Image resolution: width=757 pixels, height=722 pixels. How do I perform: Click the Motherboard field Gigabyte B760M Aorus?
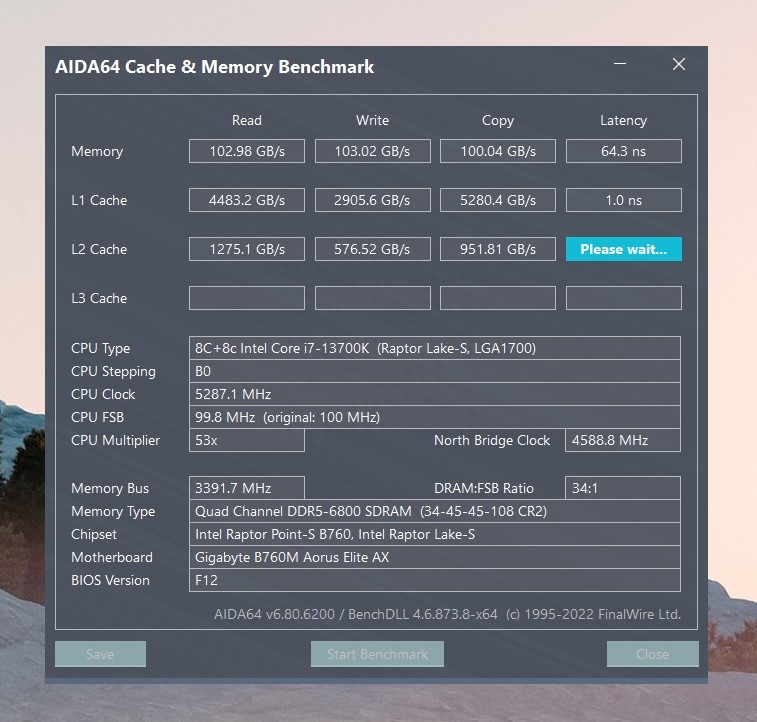point(435,557)
